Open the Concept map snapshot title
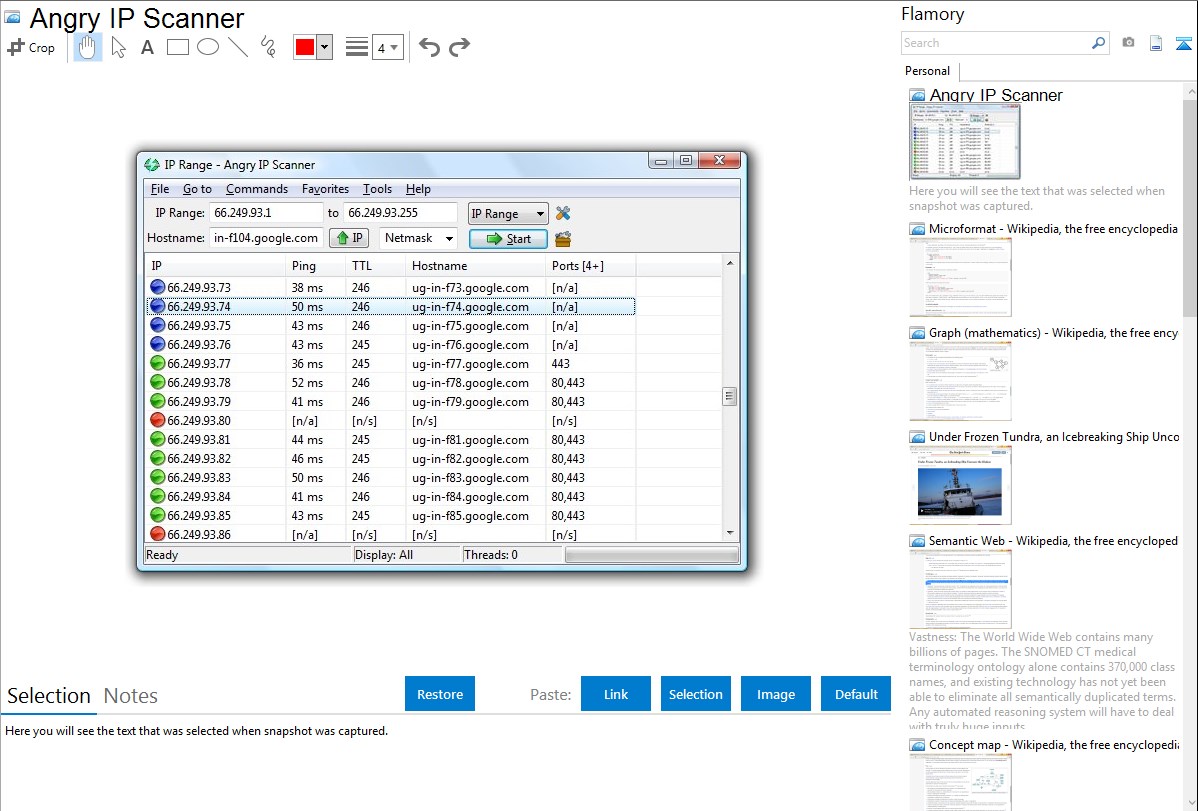This screenshot has width=1198, height=811. pyautogui.click(x=1053, y=744)
